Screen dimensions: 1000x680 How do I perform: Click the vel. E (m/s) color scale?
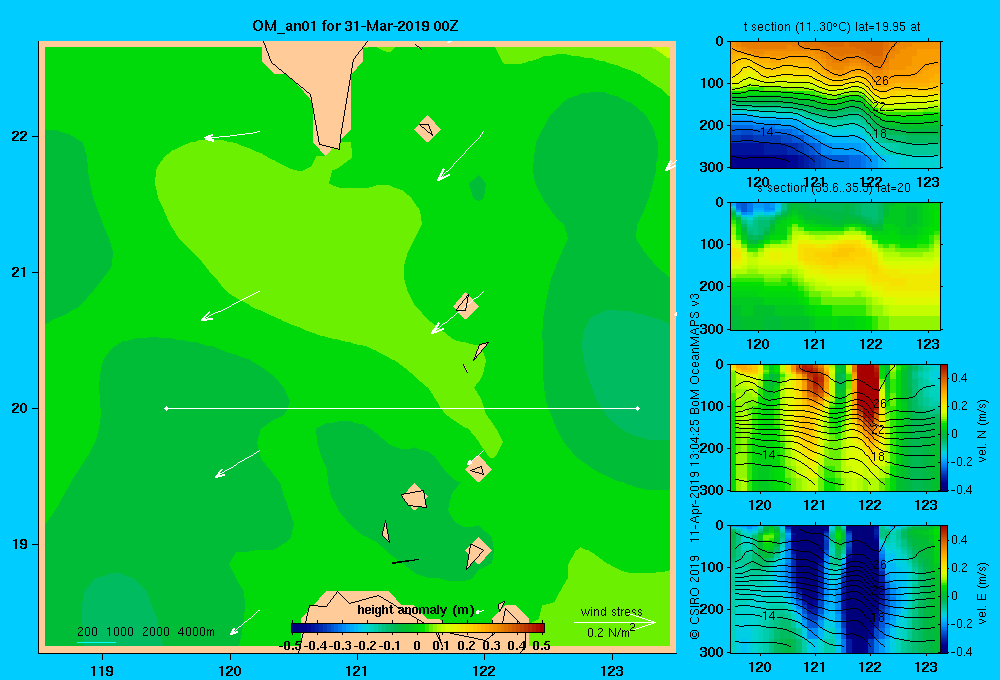coord(945,589)
